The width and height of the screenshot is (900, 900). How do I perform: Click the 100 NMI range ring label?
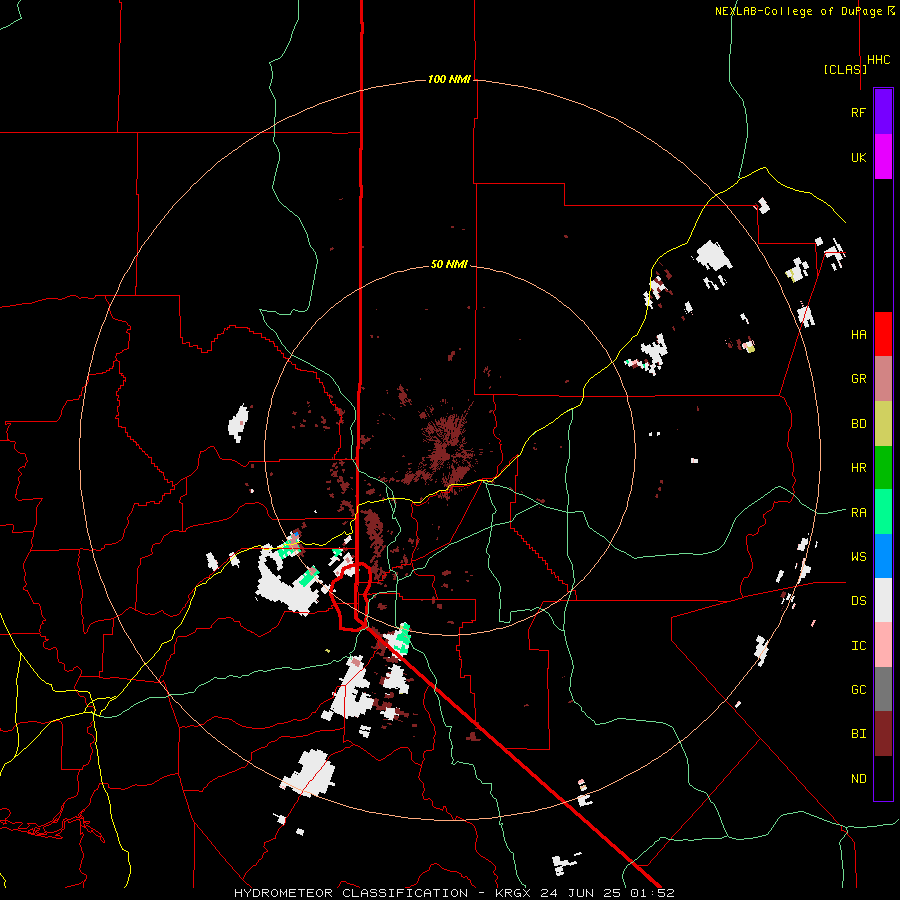coord(449,79)
